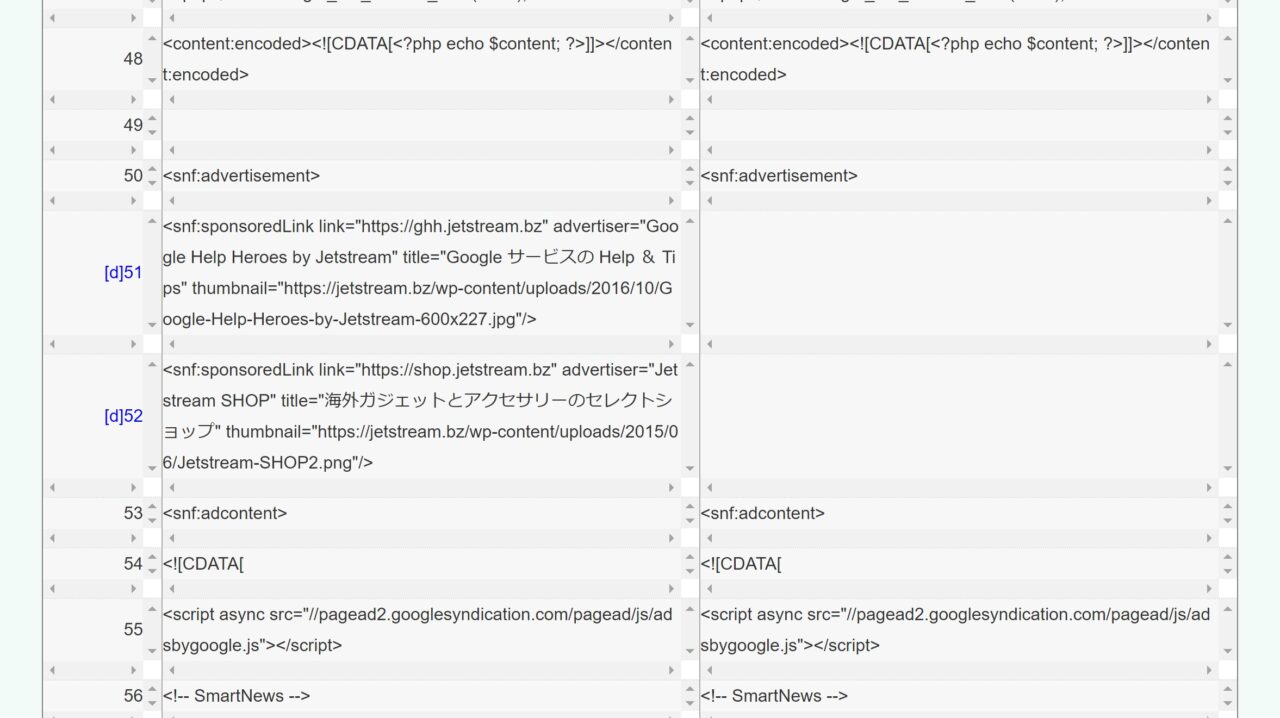Open the [d]52 deleted line link
Screen dimensions: 1280x718
123,416
